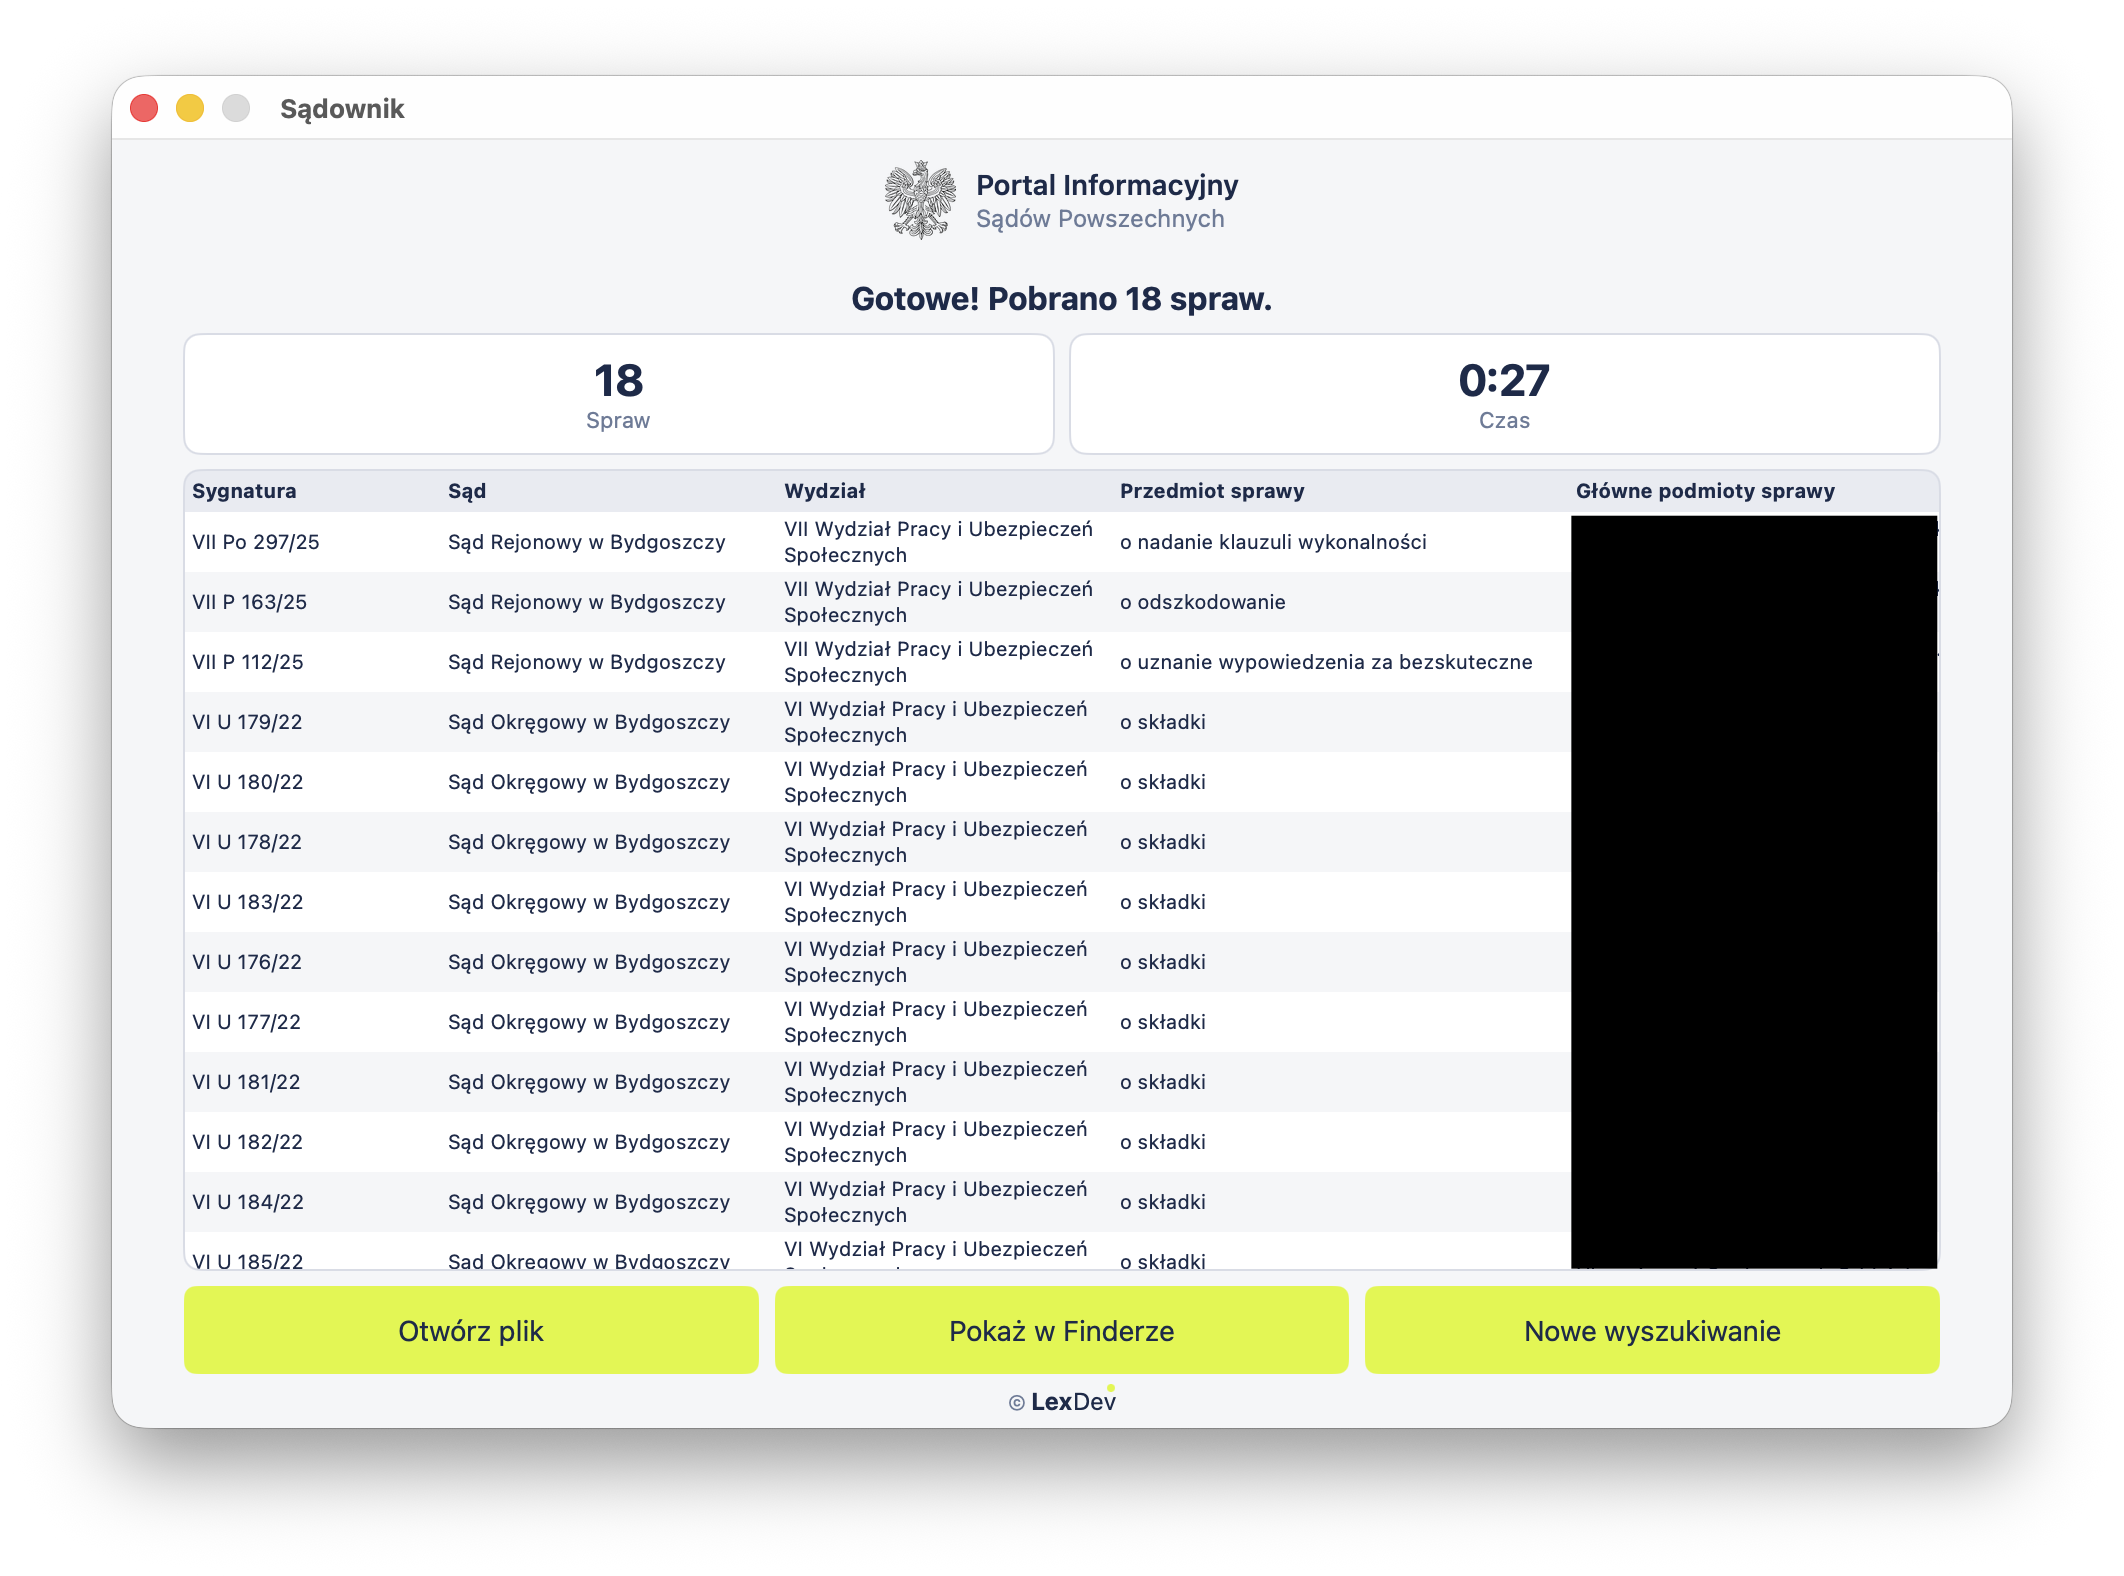Click the 0:27 Czas card
This screenshot has width=2124, height=1576.
1504,394
